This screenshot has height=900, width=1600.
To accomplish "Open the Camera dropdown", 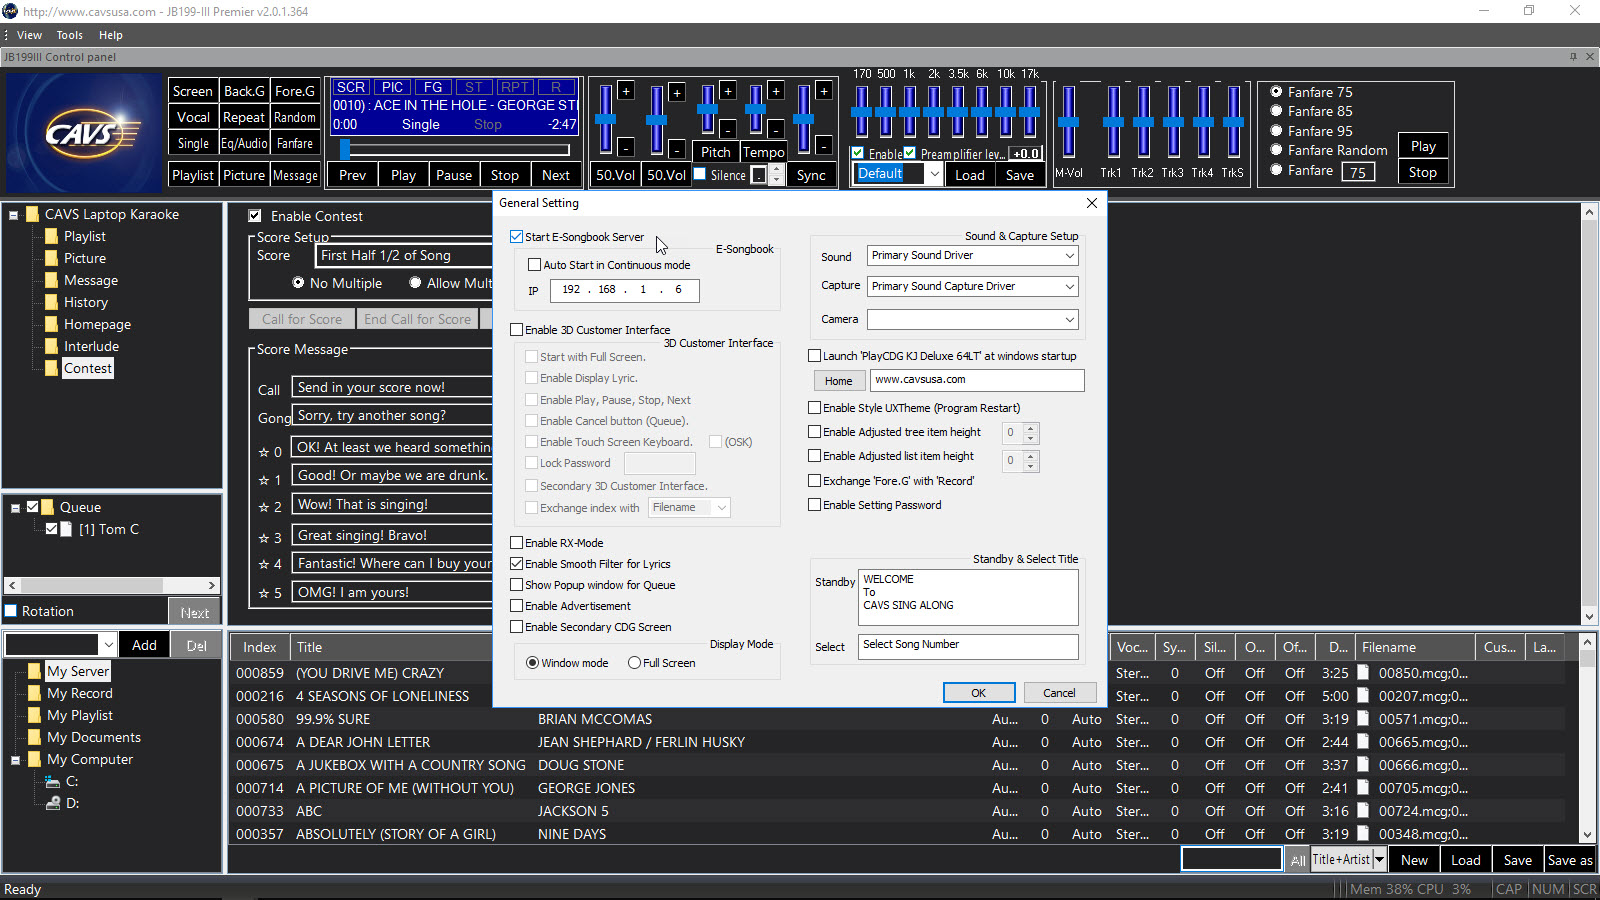I will click(x=1069, y=320).
